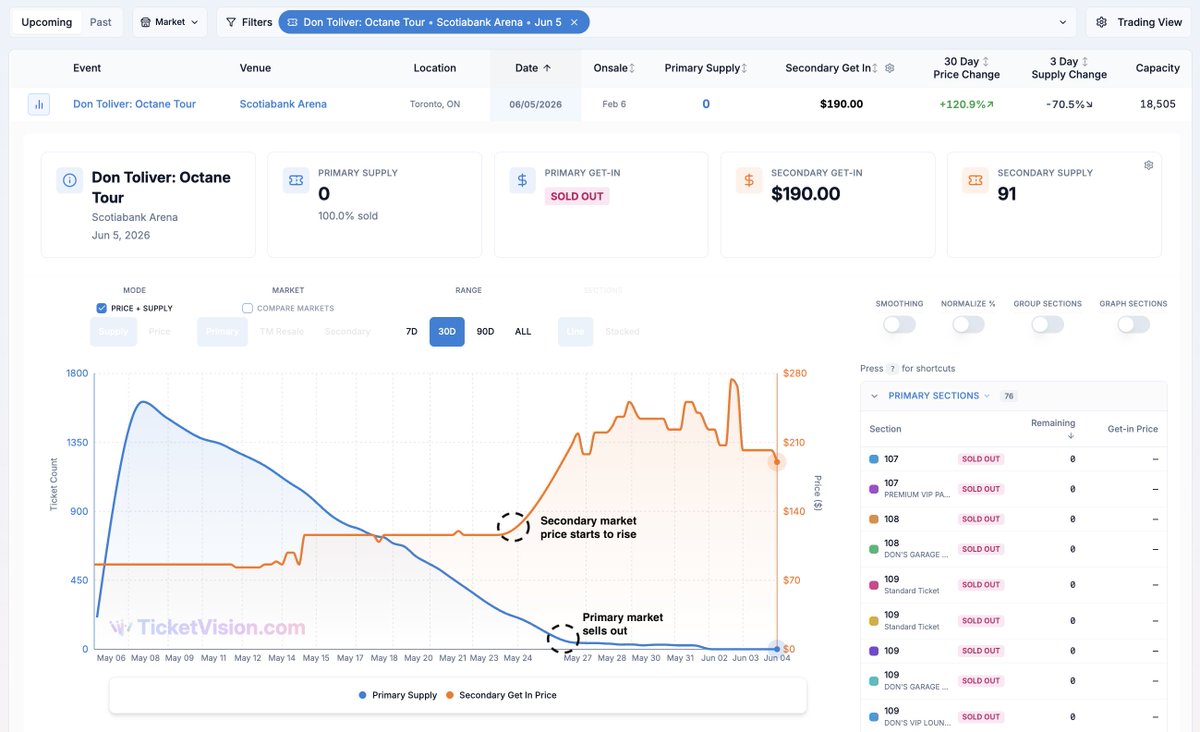Open the Scotiabank Arena venue link
Screen dimensions: 1200x732
point(283,104)
